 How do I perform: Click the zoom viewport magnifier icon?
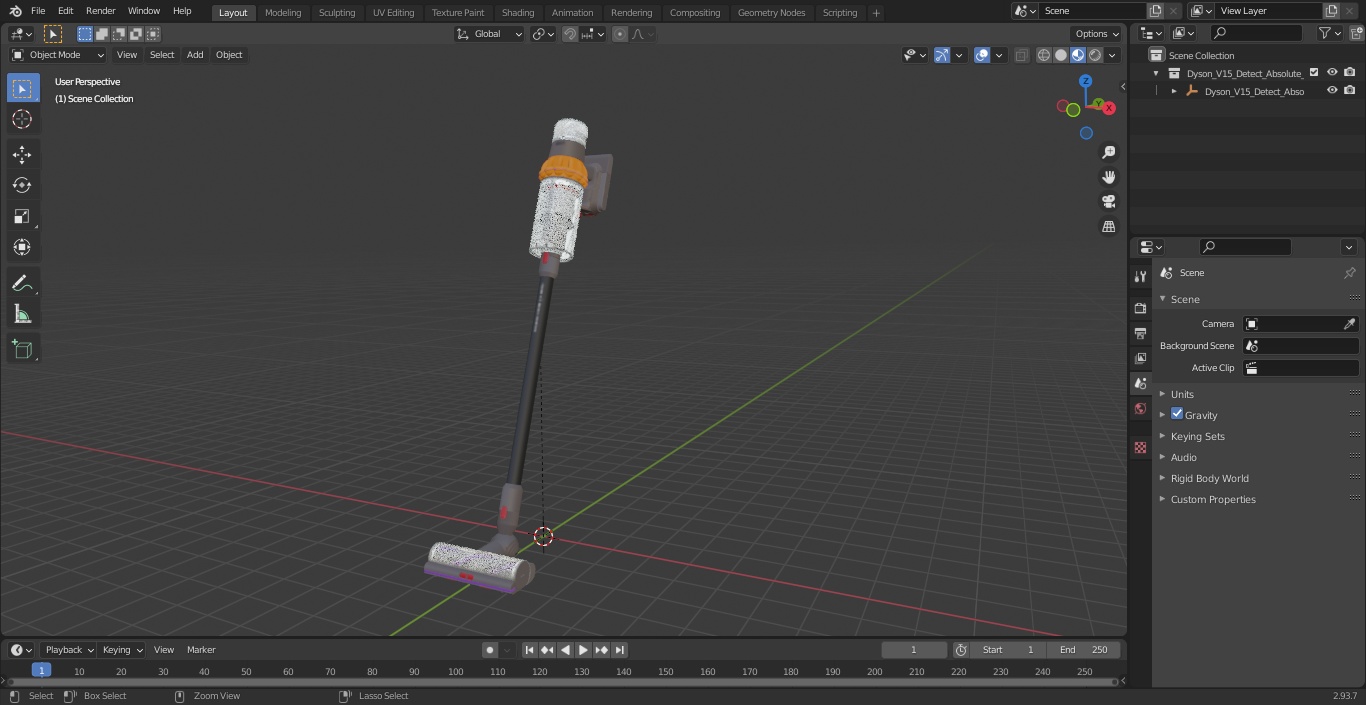tap(1108, 152)
